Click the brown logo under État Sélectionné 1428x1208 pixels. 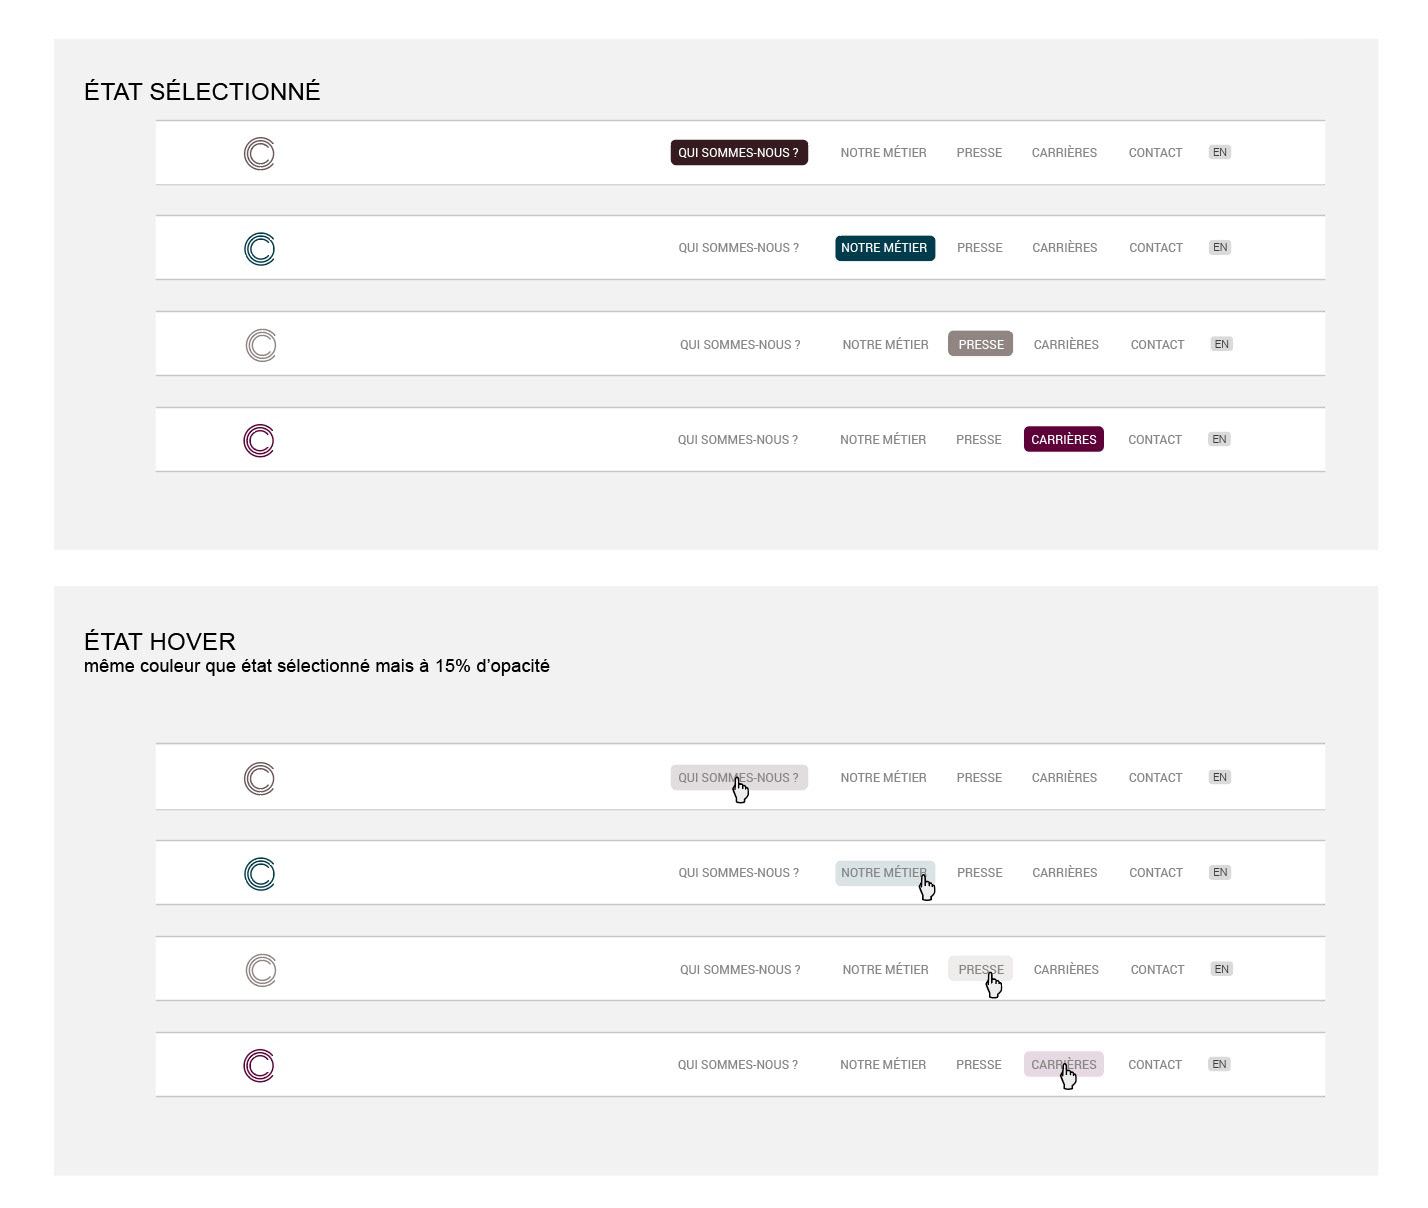pos(259,154)
